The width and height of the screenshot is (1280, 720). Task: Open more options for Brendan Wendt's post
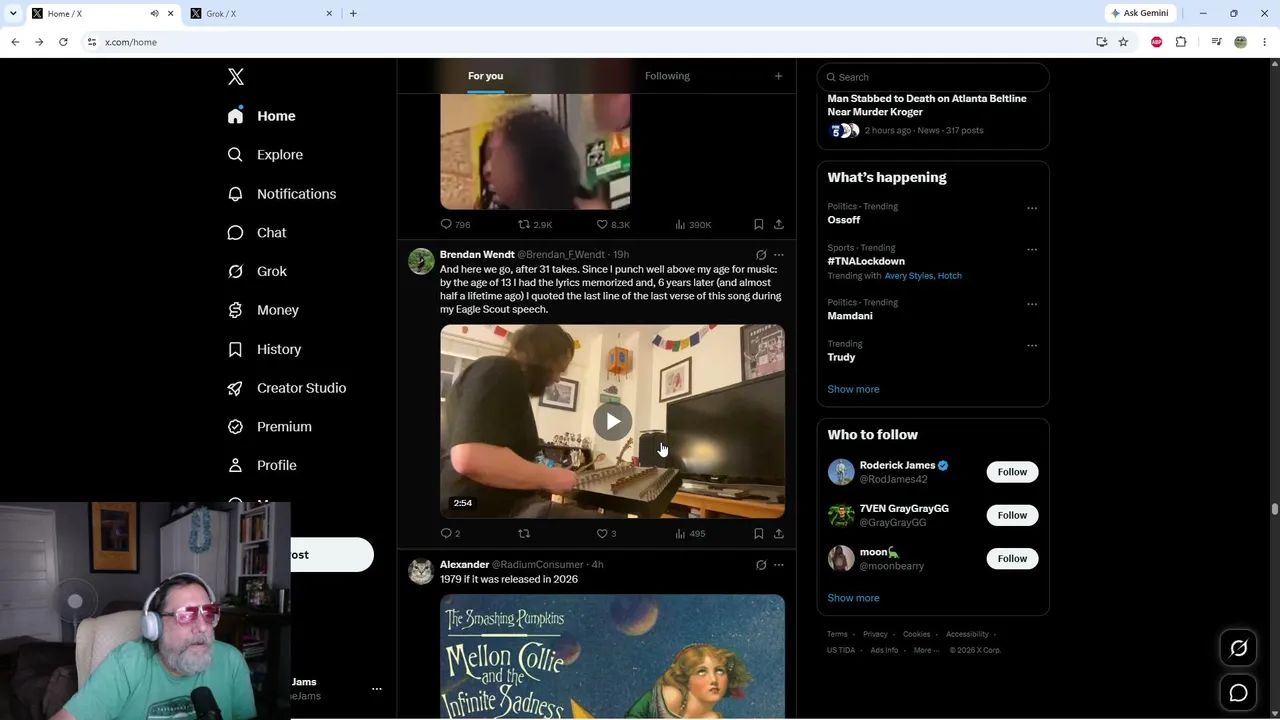pyautogui.click(x=779, y=255)
